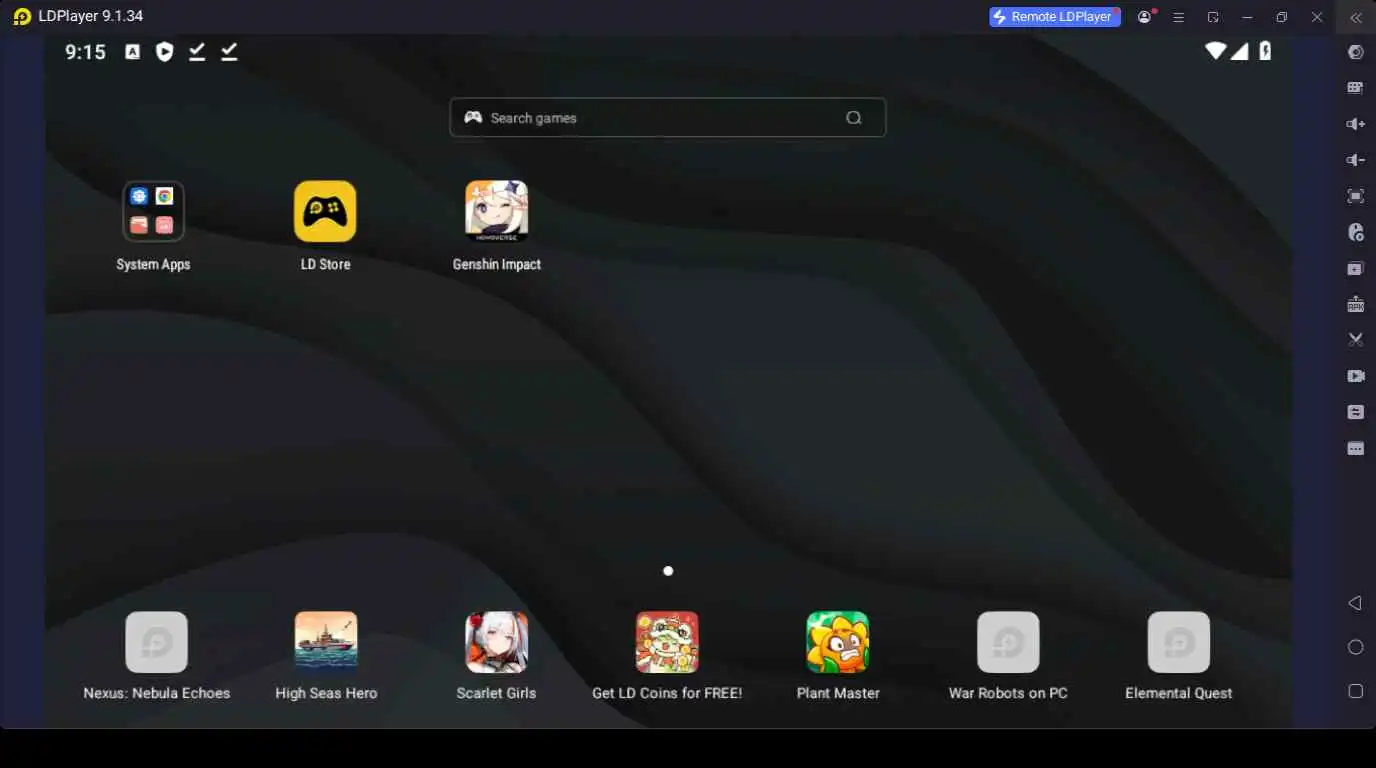
Task: Click the battery charging status icon
Action: pyautogui.click(x=1265, y=51)
